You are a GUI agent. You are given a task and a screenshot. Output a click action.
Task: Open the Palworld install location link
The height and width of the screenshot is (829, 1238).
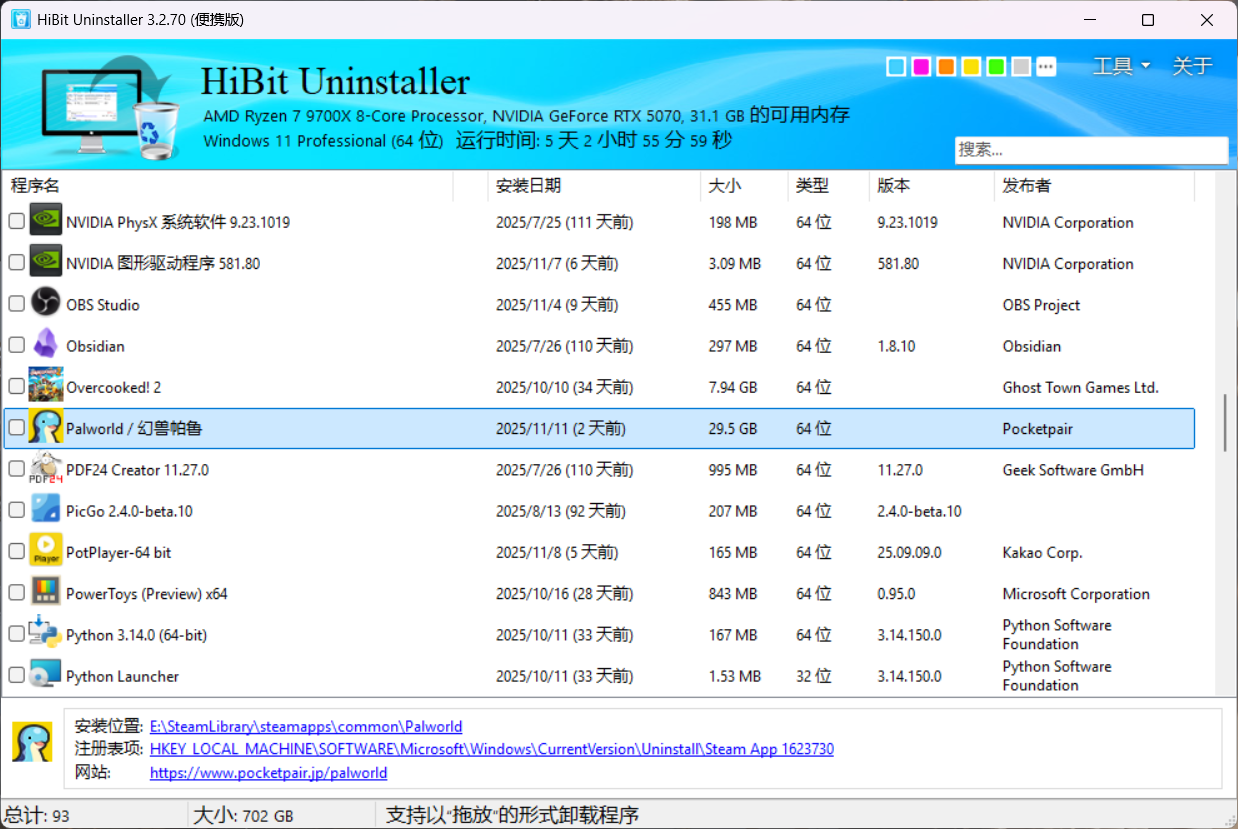(x=306, y=726)
